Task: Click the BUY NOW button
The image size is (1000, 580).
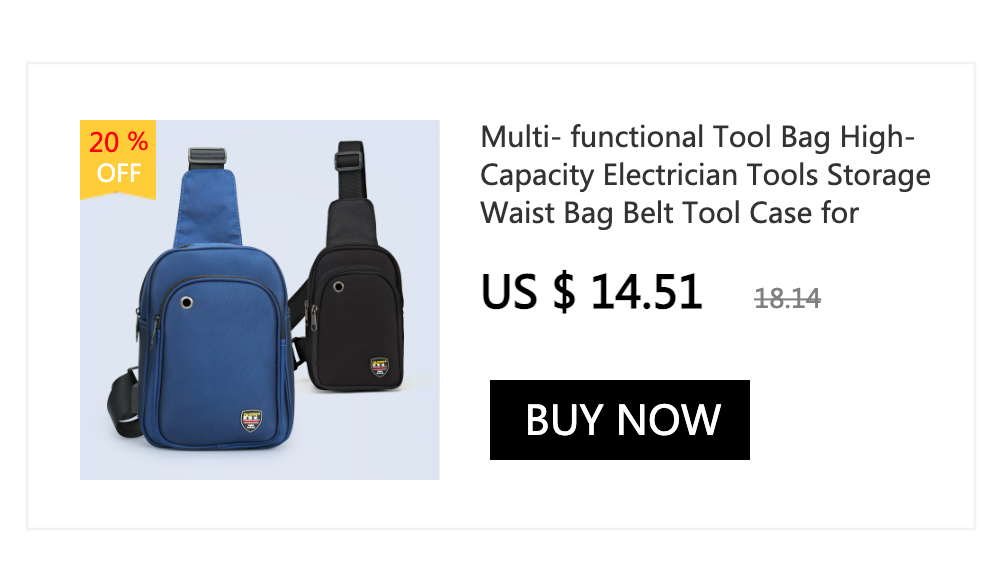Action: click(x=619, y=420)
